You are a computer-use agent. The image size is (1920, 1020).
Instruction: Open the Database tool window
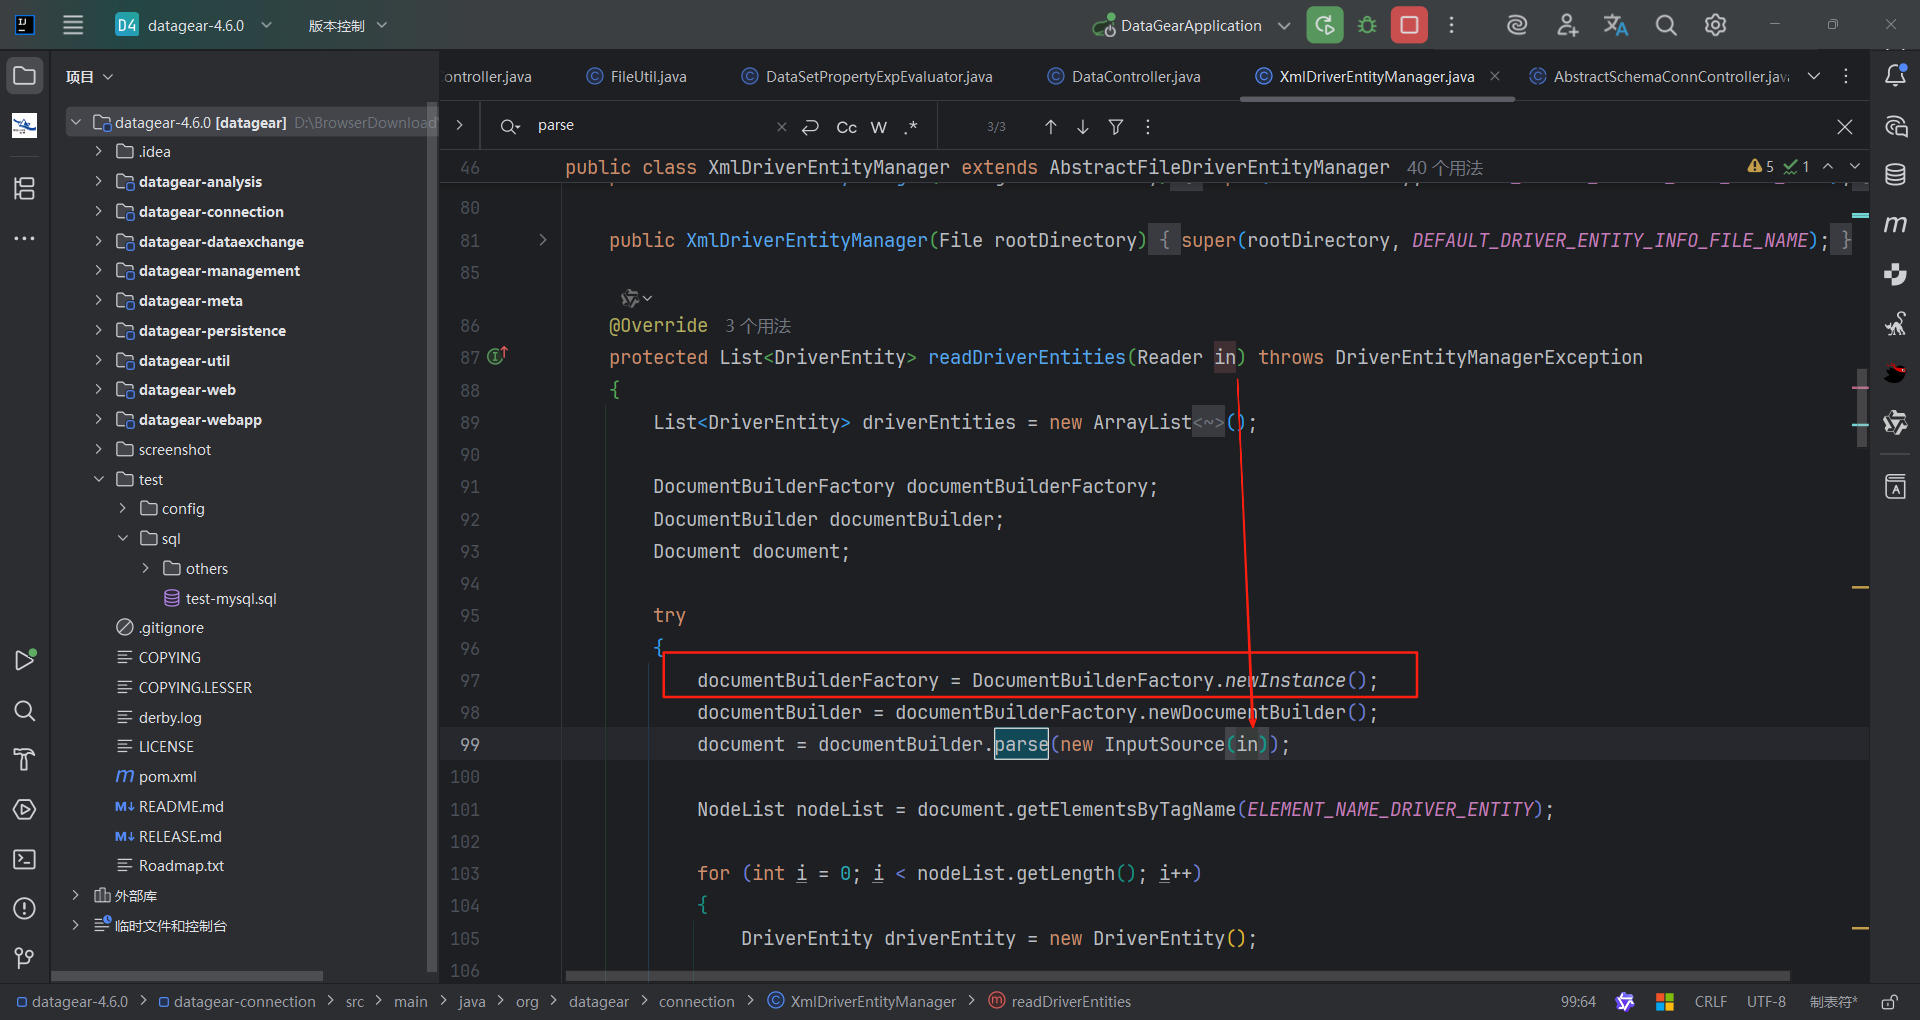click(x=1895, y=175)
